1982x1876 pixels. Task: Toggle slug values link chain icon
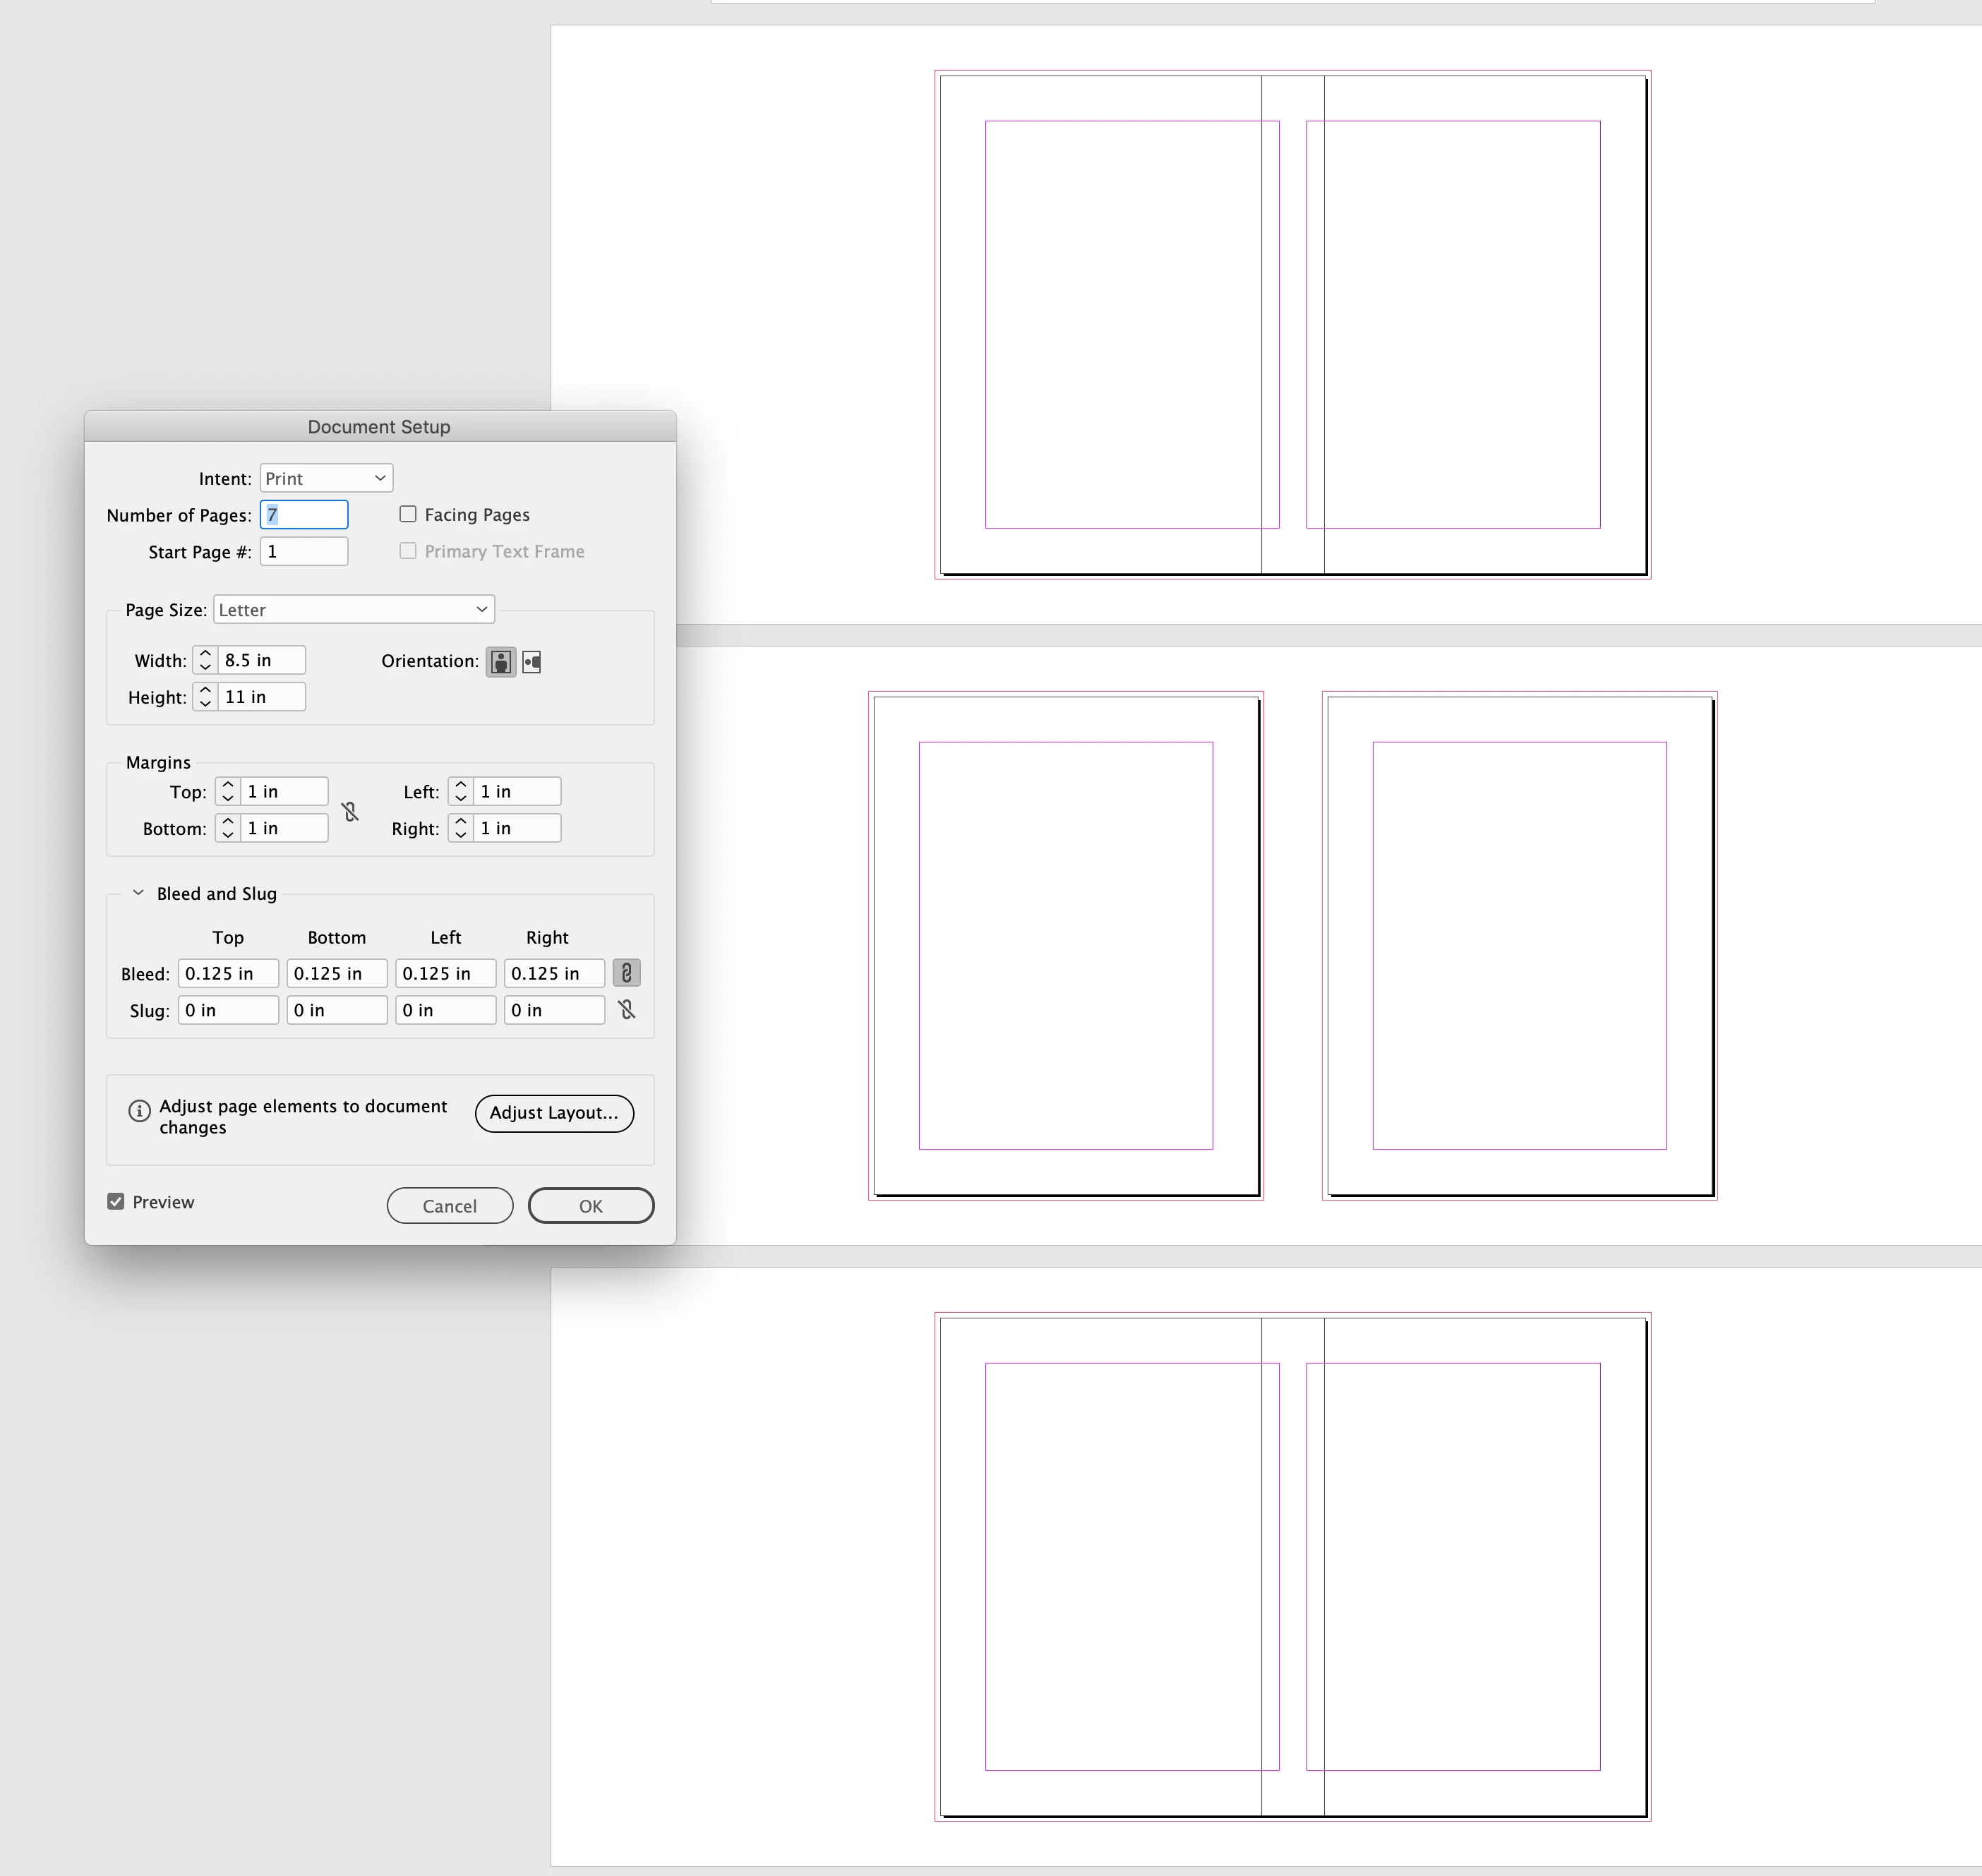tap(626, 1010)
